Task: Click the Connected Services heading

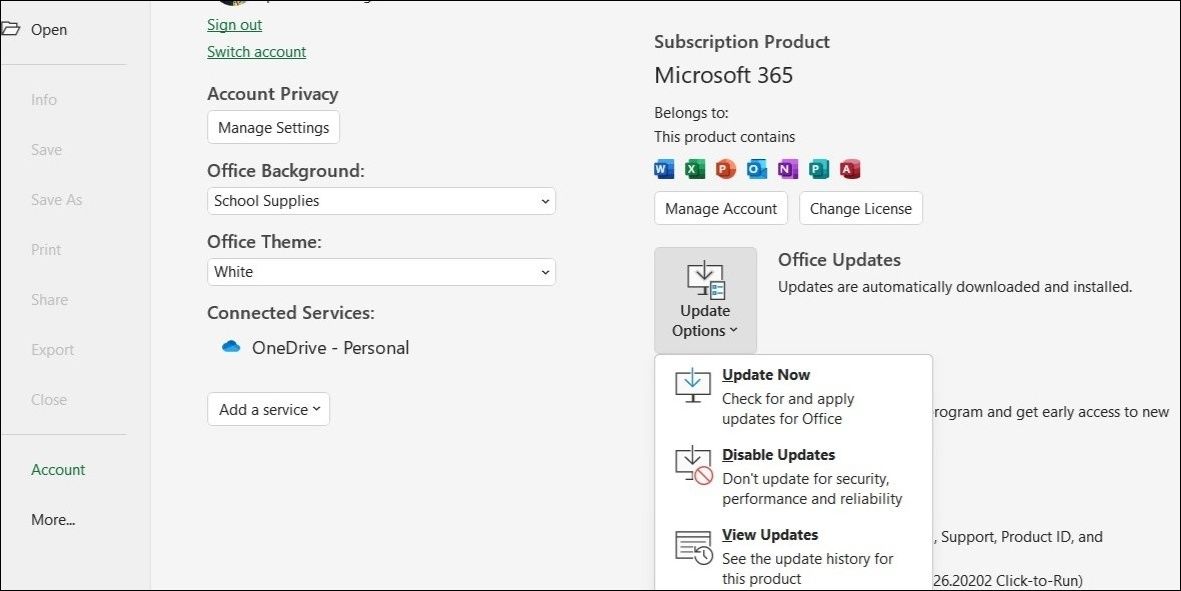Action: coord(291,312)
